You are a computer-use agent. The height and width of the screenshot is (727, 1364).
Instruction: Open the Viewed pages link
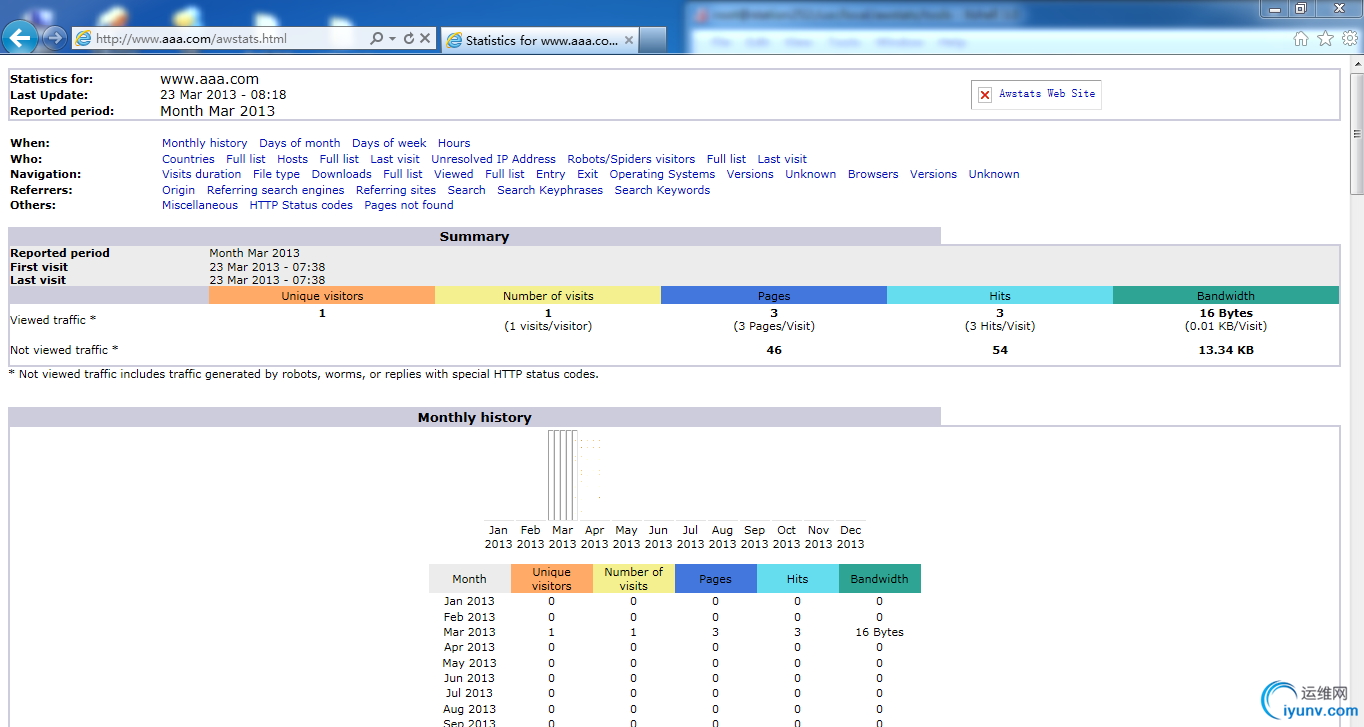[x=453, y=174]
